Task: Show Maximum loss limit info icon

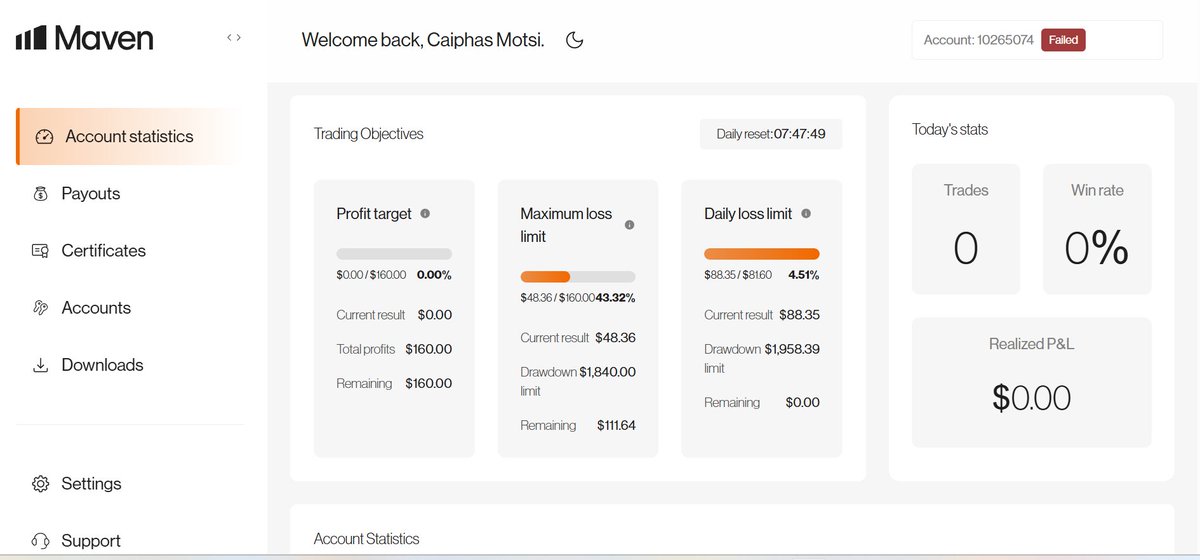Action: [x=629, y=225]
